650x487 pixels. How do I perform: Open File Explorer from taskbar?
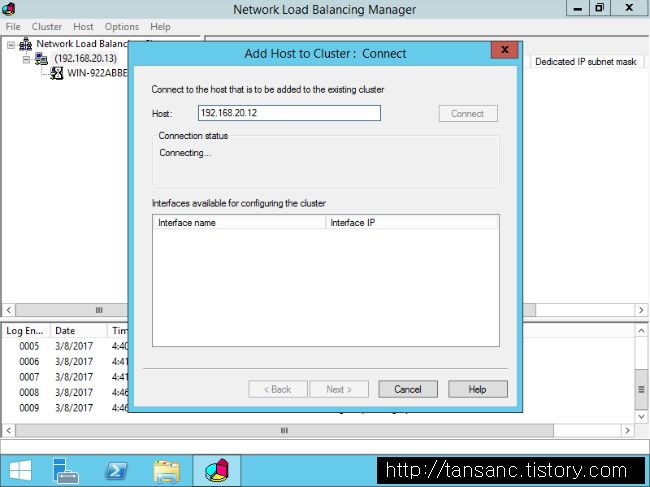coord(167,471)
